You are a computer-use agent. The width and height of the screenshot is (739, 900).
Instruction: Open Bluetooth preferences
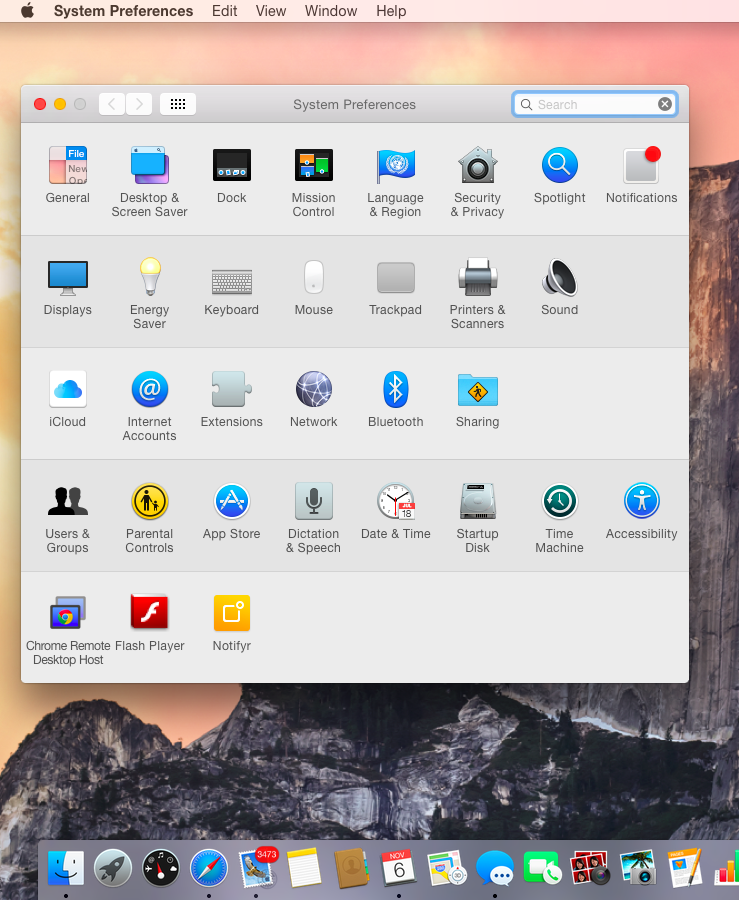tap(395, 390)
